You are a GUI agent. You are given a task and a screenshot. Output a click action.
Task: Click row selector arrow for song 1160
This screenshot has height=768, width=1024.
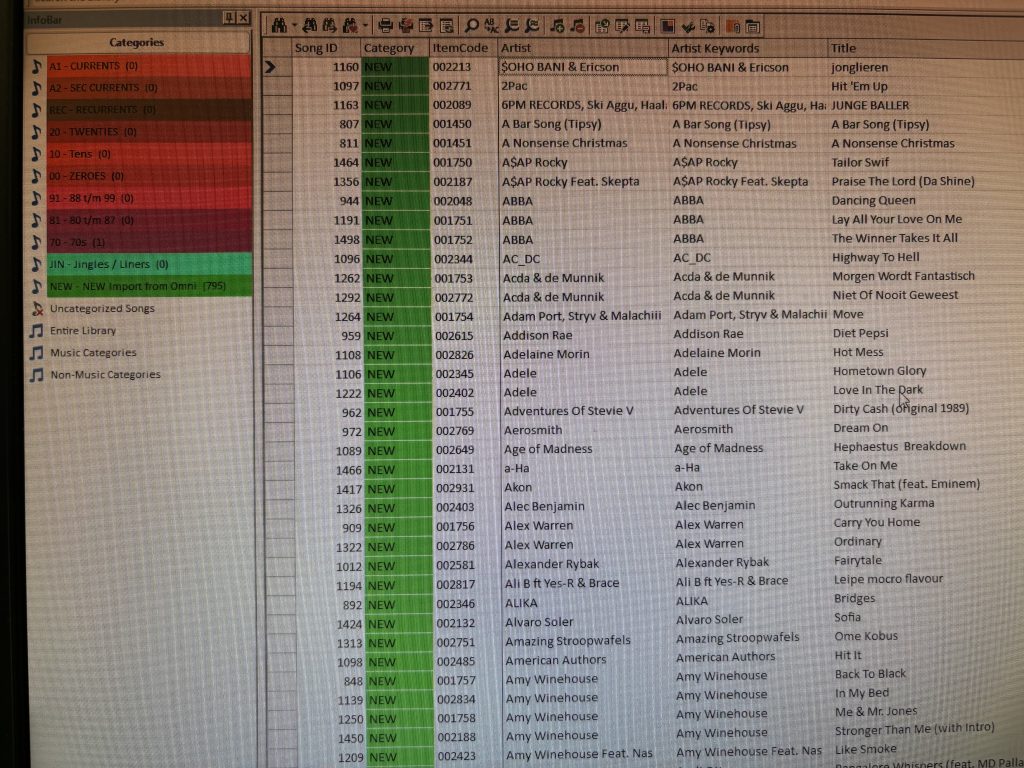(x=277, y=67)
